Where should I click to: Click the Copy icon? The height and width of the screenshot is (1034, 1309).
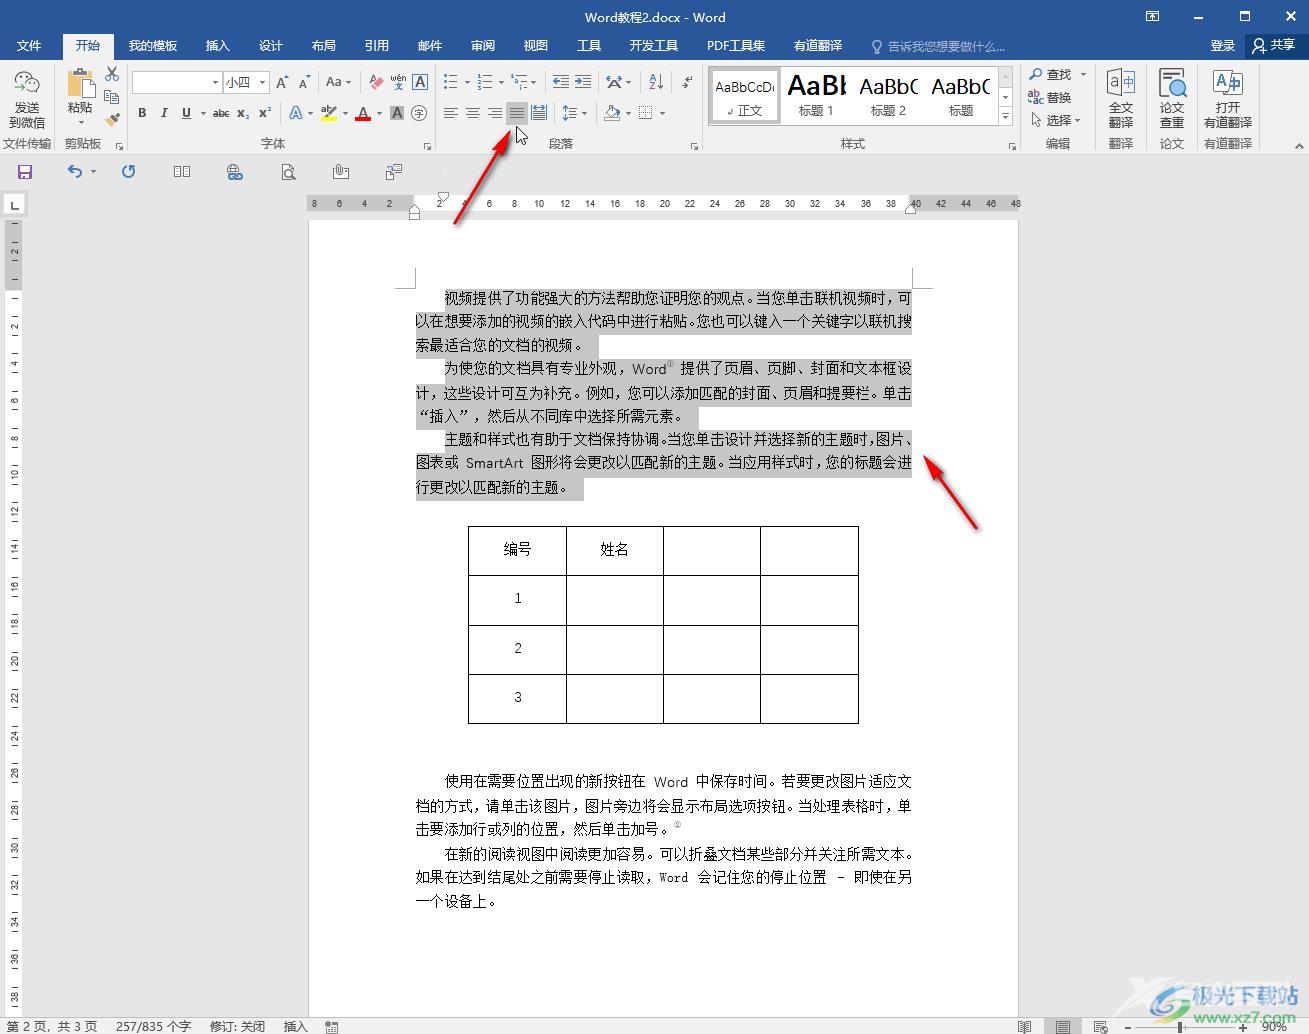coord(112,97)
